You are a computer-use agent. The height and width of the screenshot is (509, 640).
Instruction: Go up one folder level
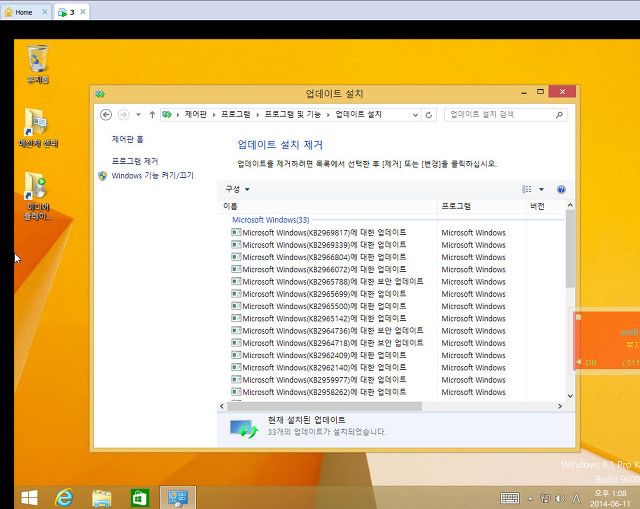click(152, 115)
